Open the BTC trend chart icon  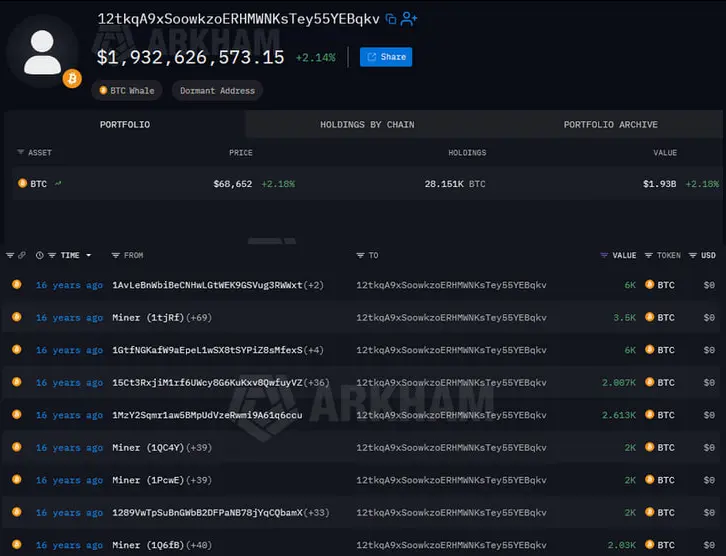[58, 183]
